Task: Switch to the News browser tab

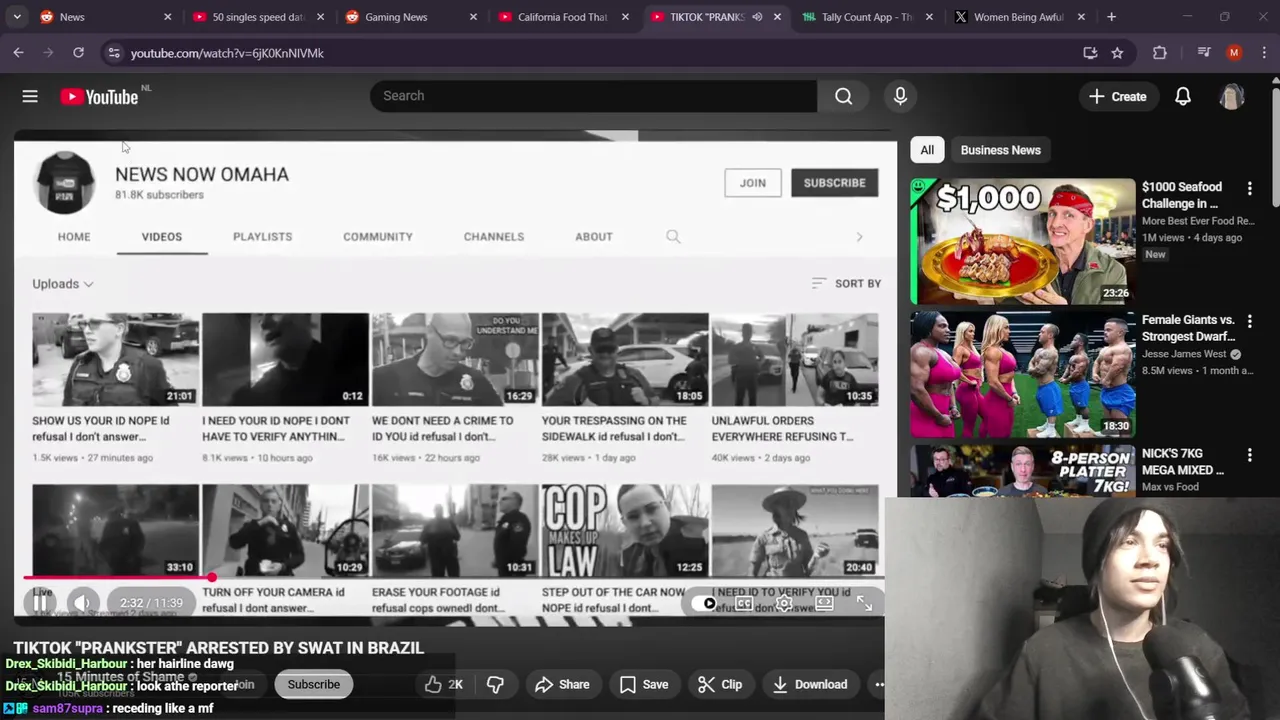Action: click(x=105, y=17)
